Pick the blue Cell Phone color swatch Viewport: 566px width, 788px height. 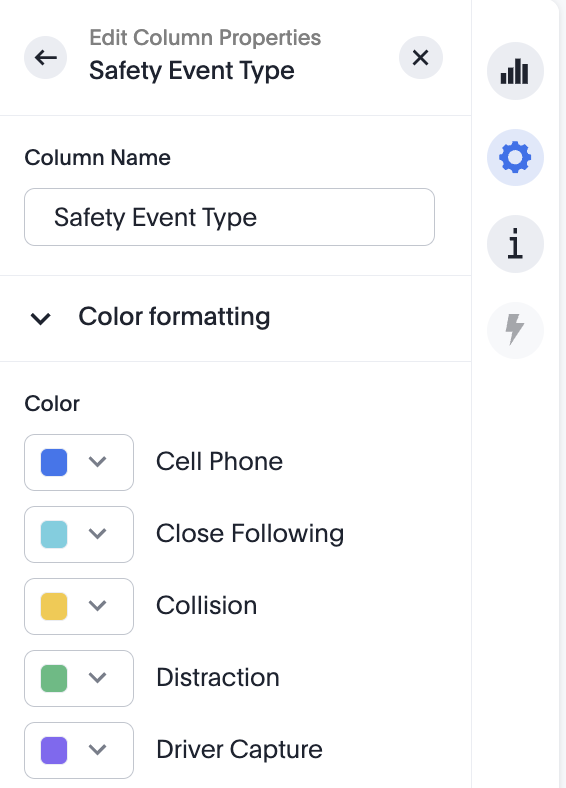[54, 462]
